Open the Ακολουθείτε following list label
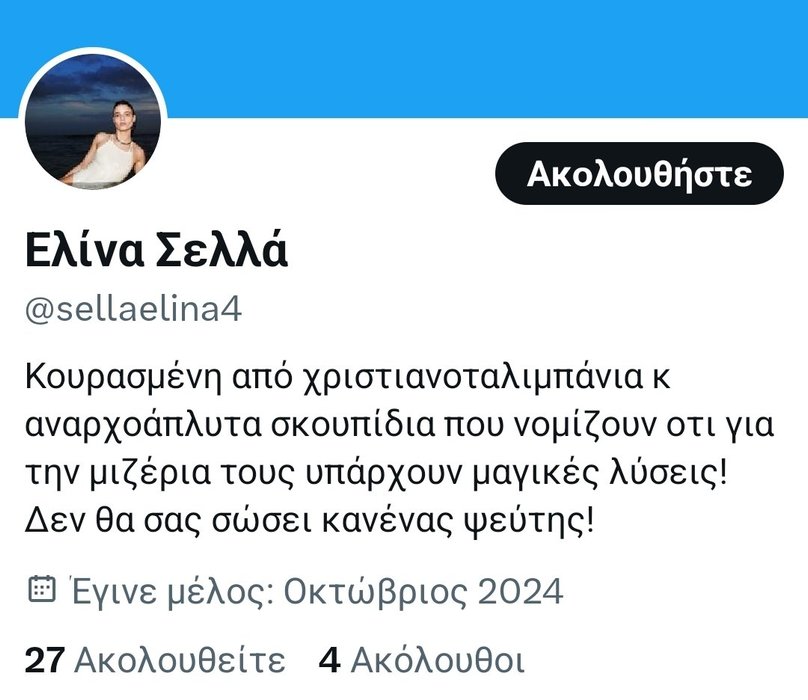This screenshot has height=700, width=808. pos(180,660)
